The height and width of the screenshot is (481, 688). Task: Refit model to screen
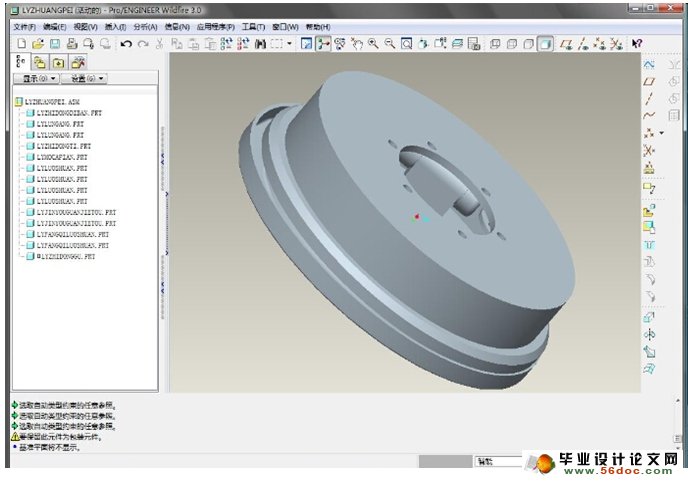coord(406,43)
